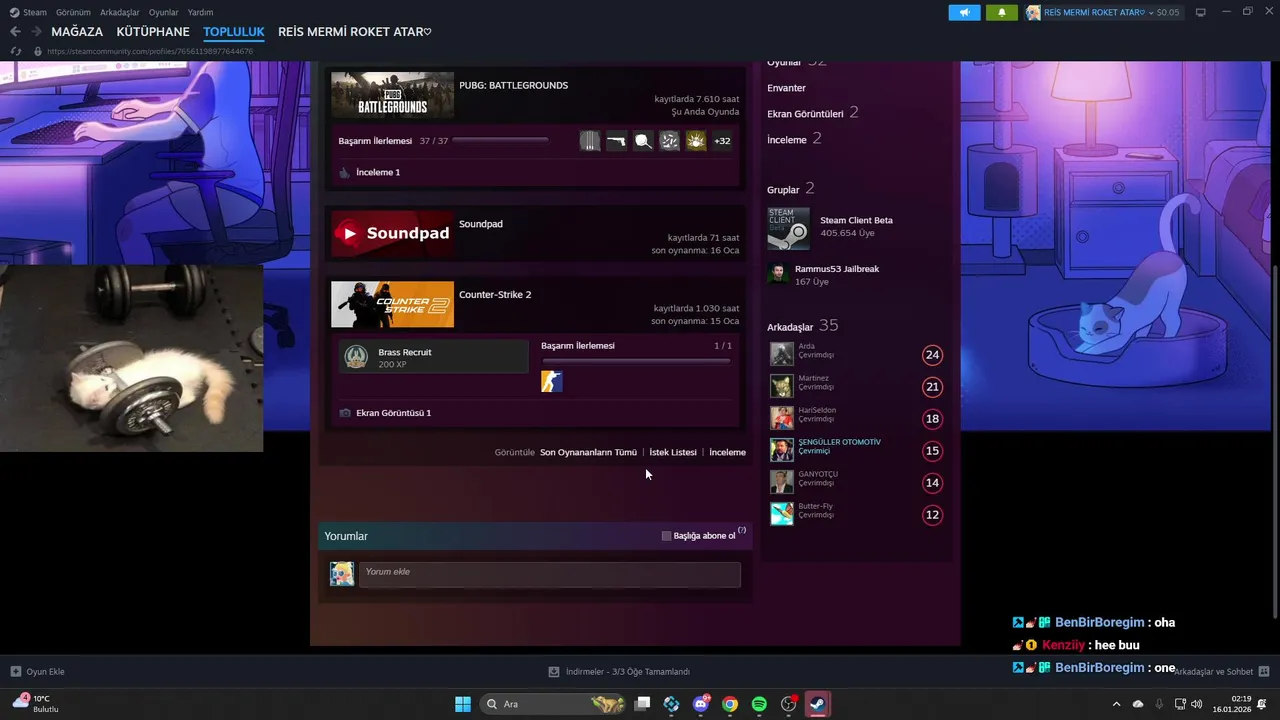This screenshot has width=1280, height=720.
Task: Switch to the KÜTÜPHANE tab
Action: pos(153,32)
